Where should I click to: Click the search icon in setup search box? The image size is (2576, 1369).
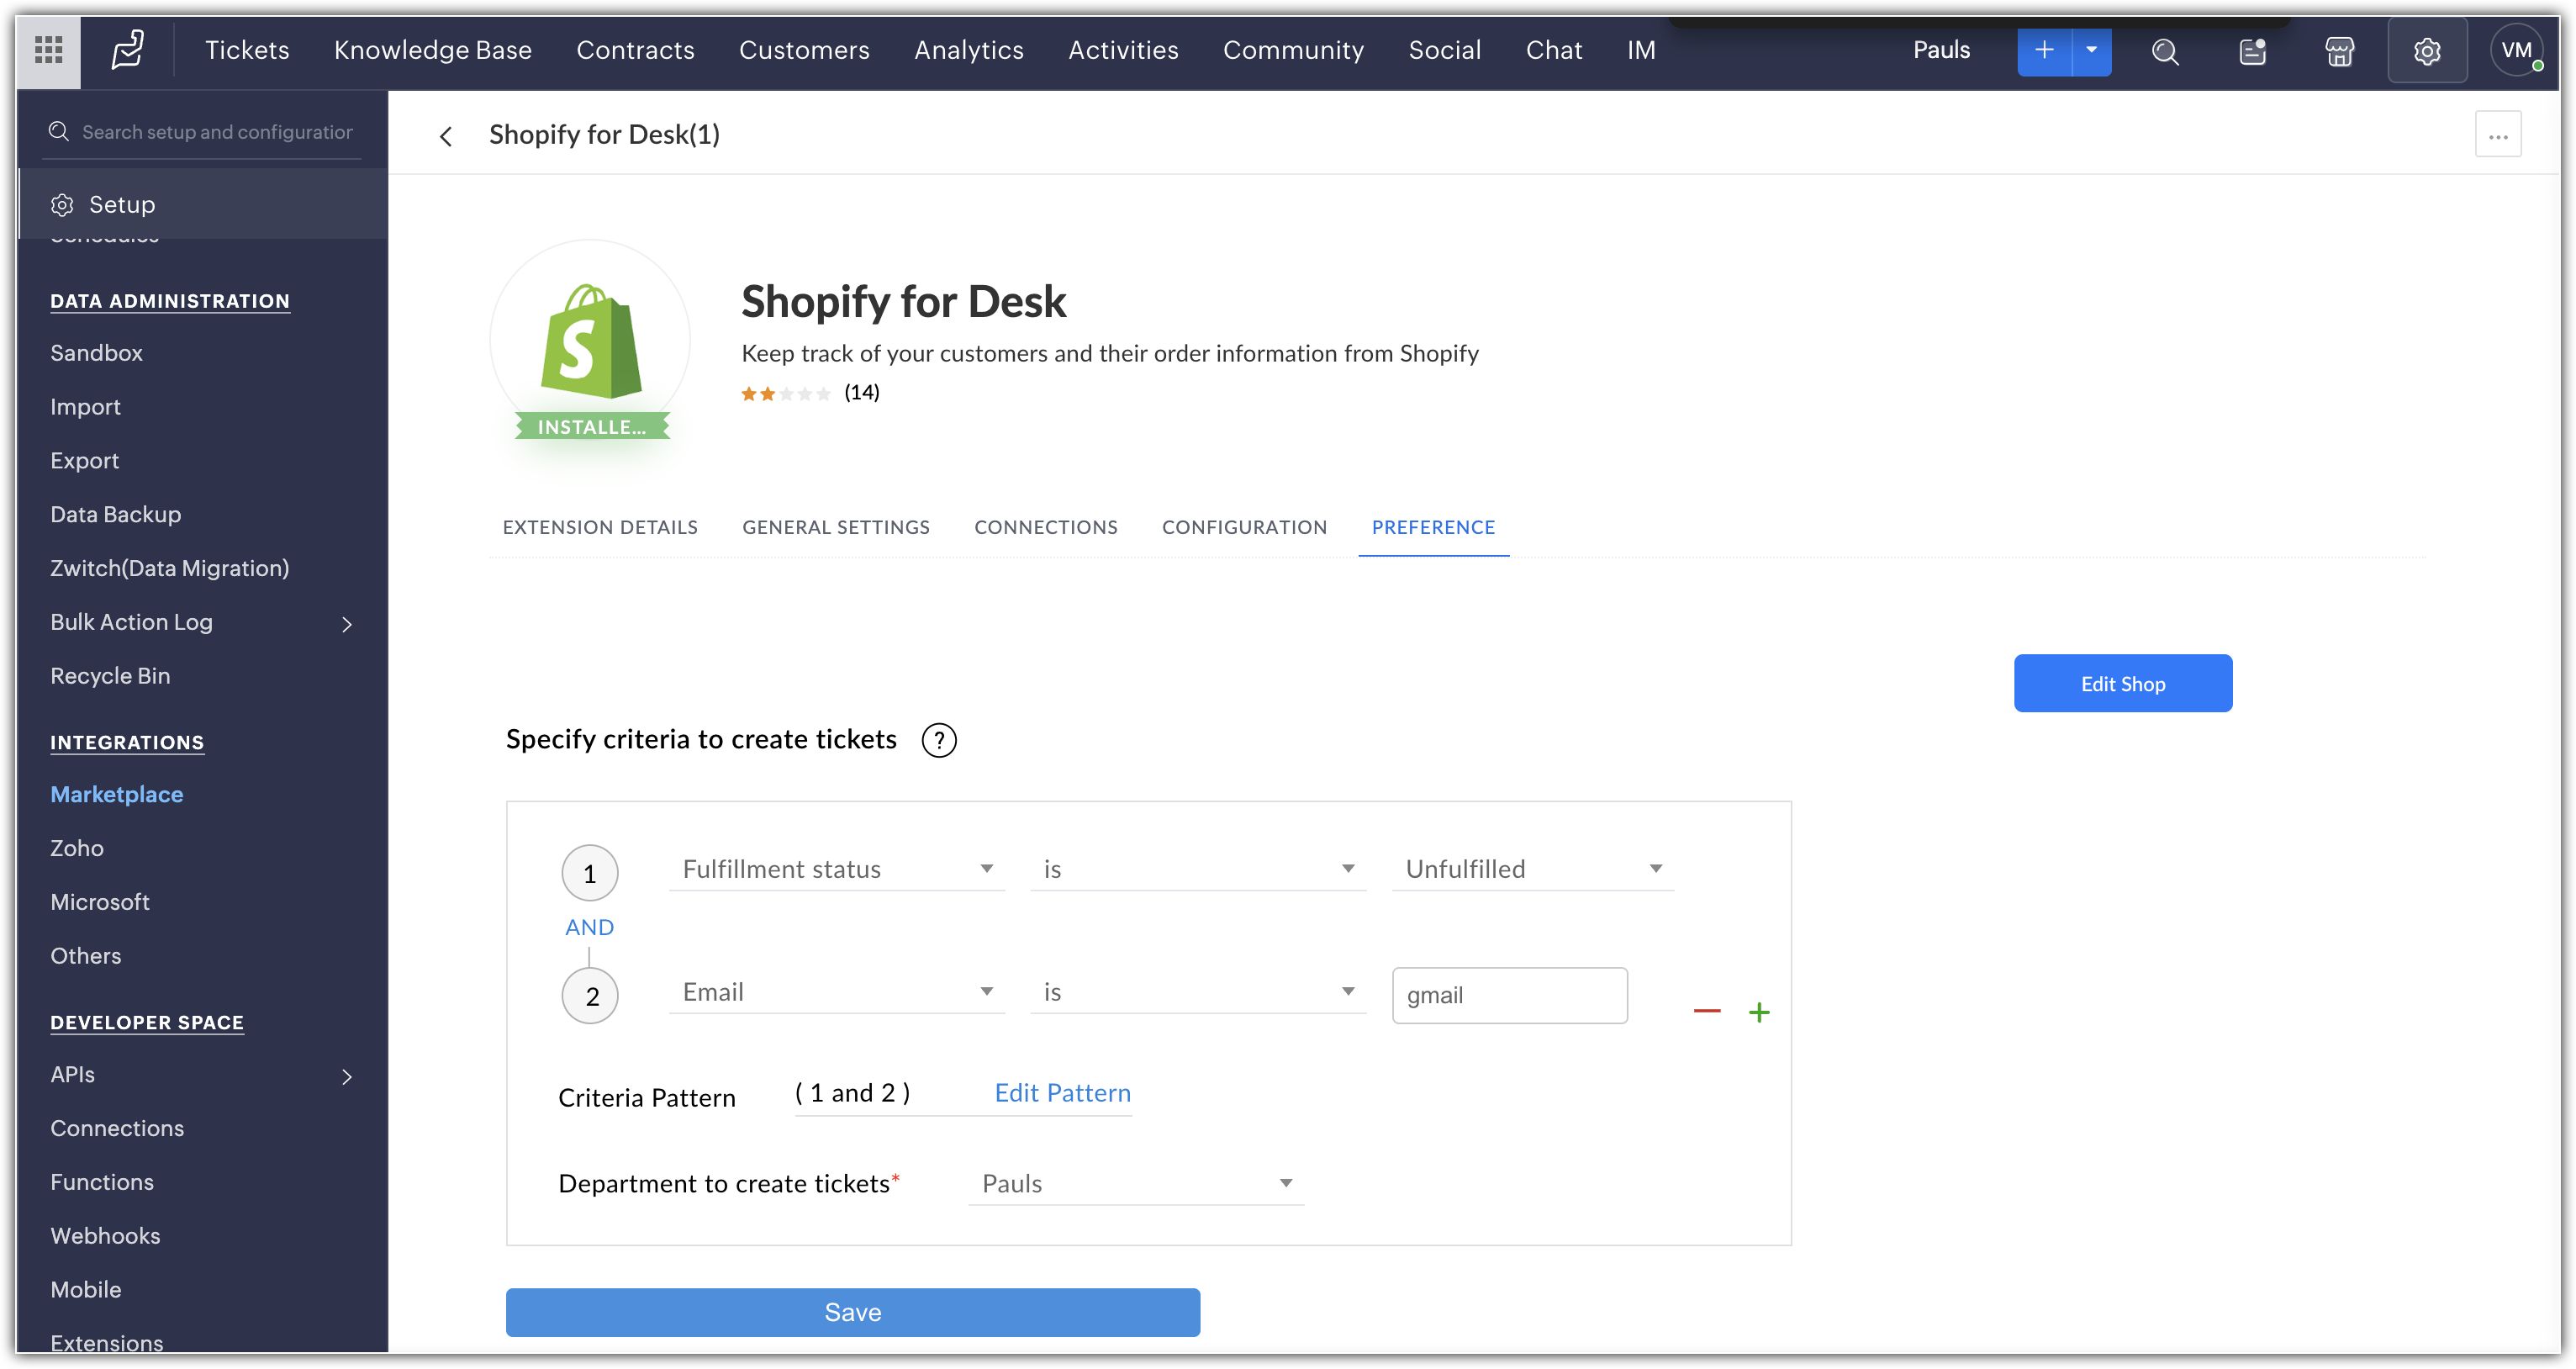point(59,131)
